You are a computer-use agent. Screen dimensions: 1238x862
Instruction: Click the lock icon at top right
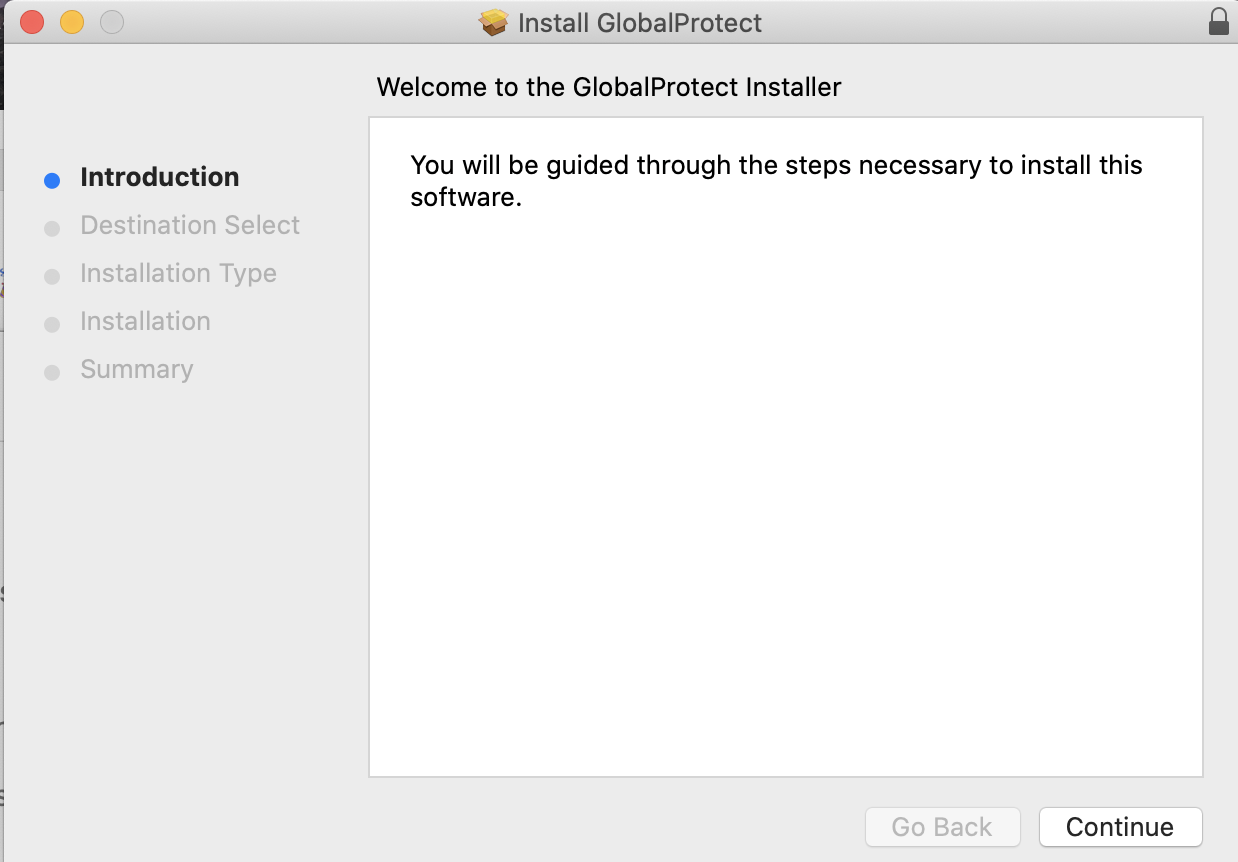(1218, 20)
